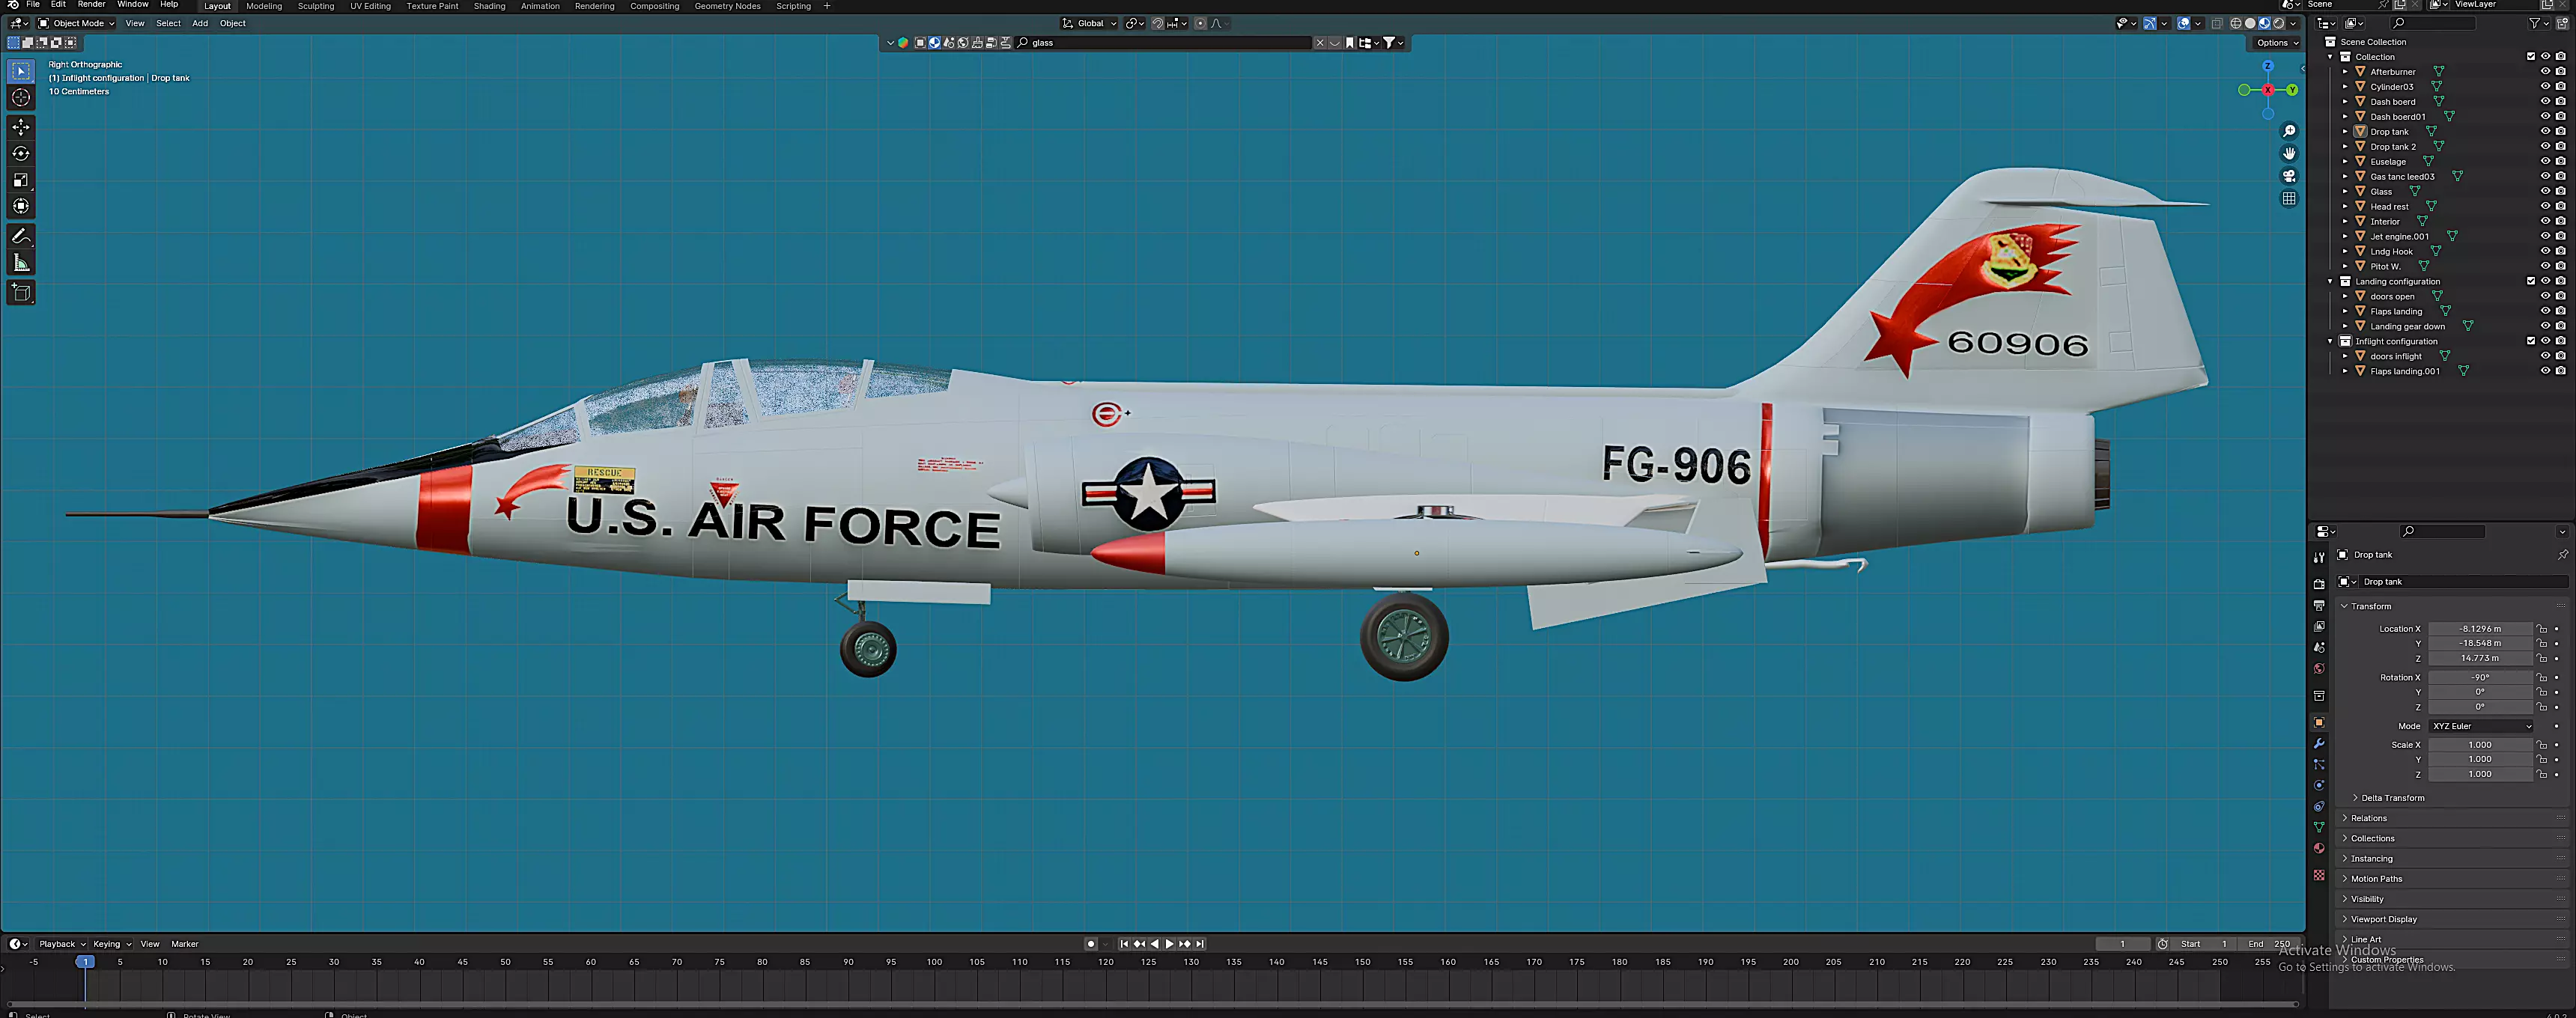Uncheck Landing configuration collection checkbox
The width and height of the screenshot is (2576, 1018).
pos(2531,281)
